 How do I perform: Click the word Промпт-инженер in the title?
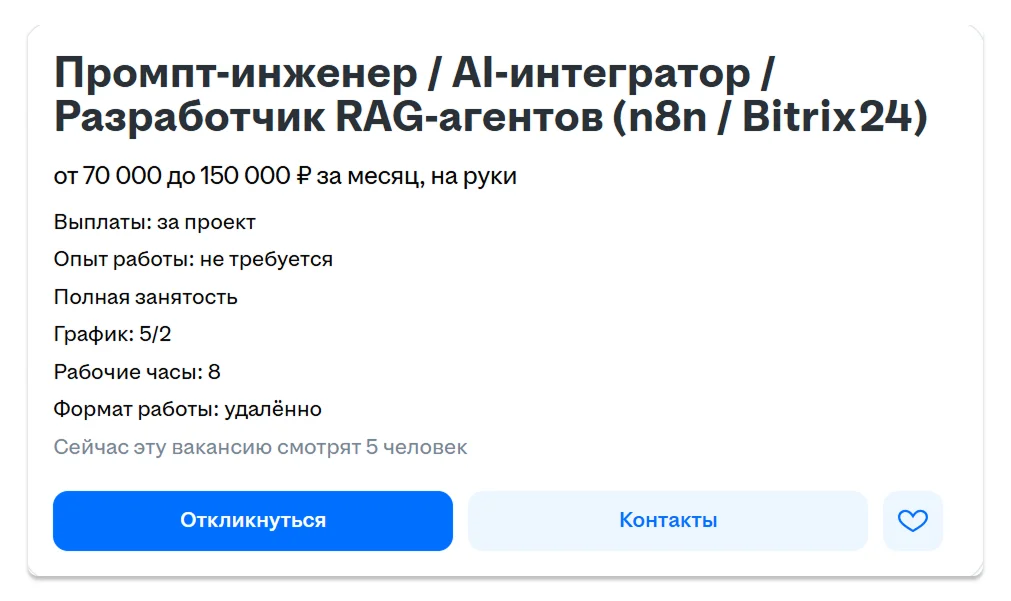[235, 74]
